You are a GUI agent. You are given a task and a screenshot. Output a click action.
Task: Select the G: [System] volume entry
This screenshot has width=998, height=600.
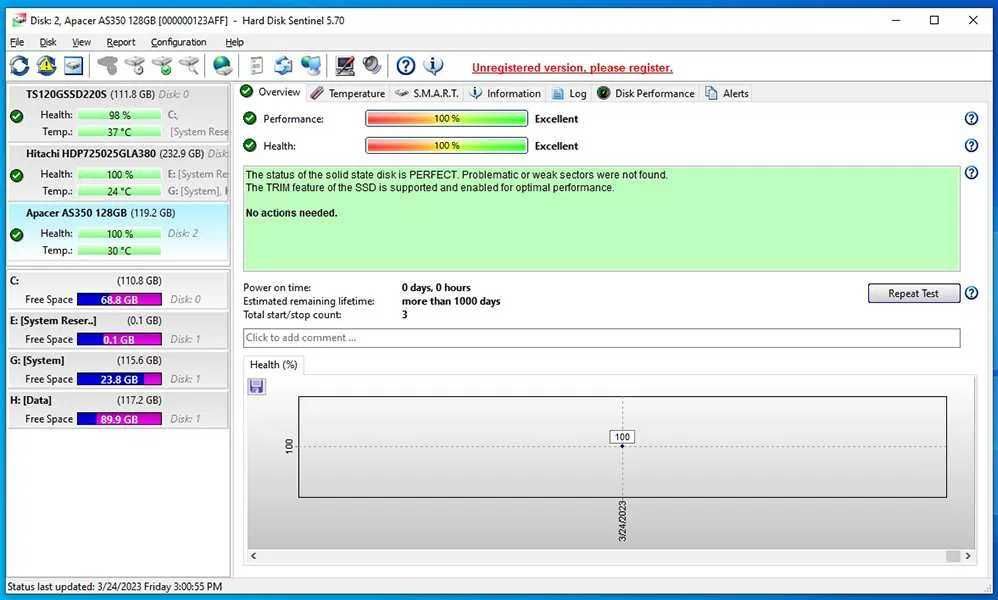click(118, 370)
